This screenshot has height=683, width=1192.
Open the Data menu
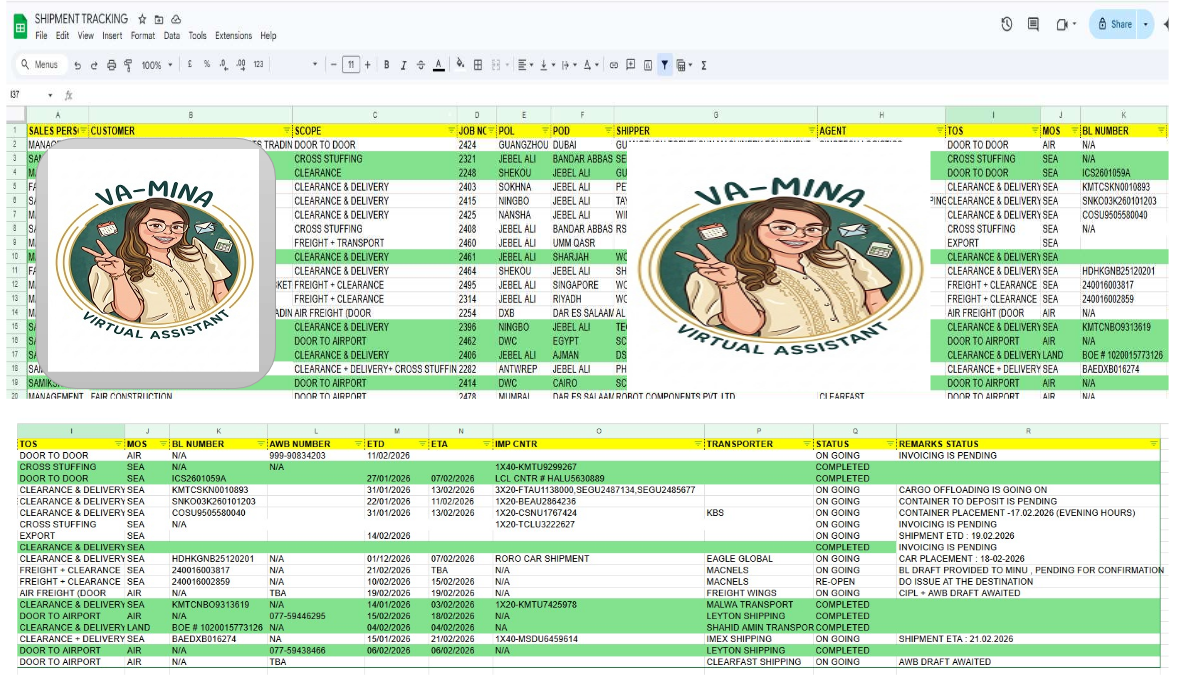pyautogui.click(x=172, y=36)
